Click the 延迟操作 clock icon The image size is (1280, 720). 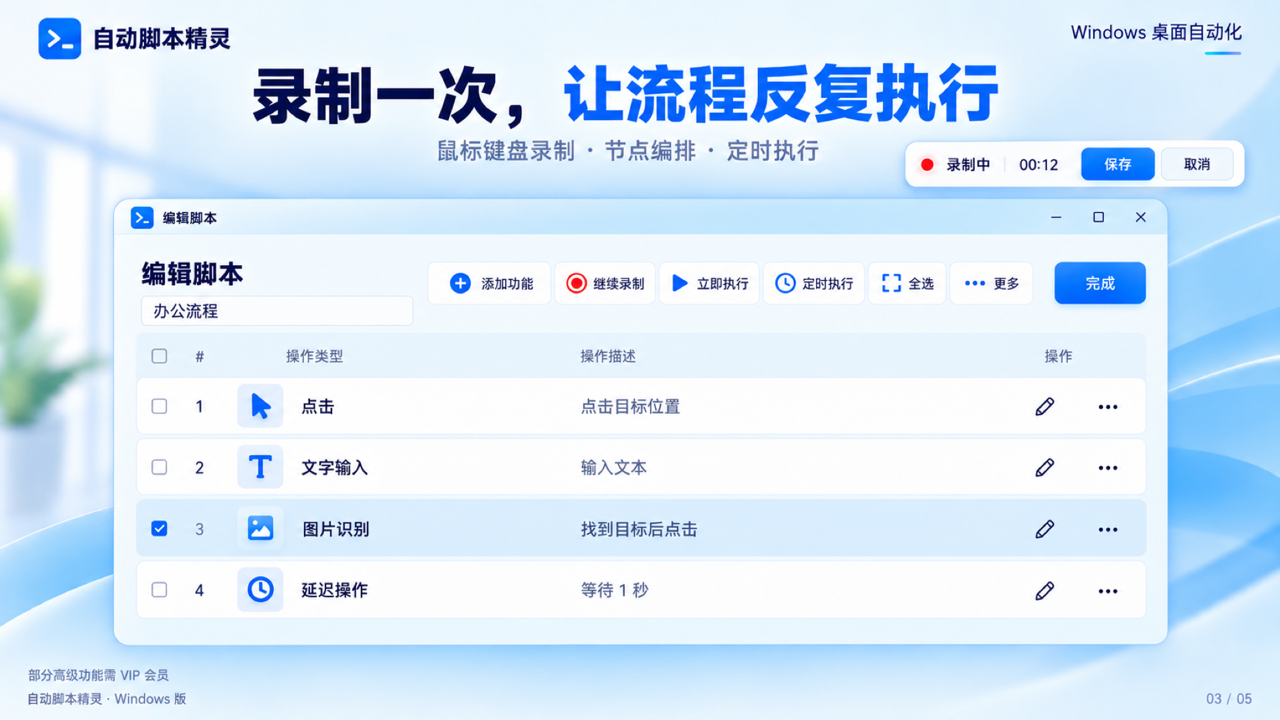tap(260, 590)
